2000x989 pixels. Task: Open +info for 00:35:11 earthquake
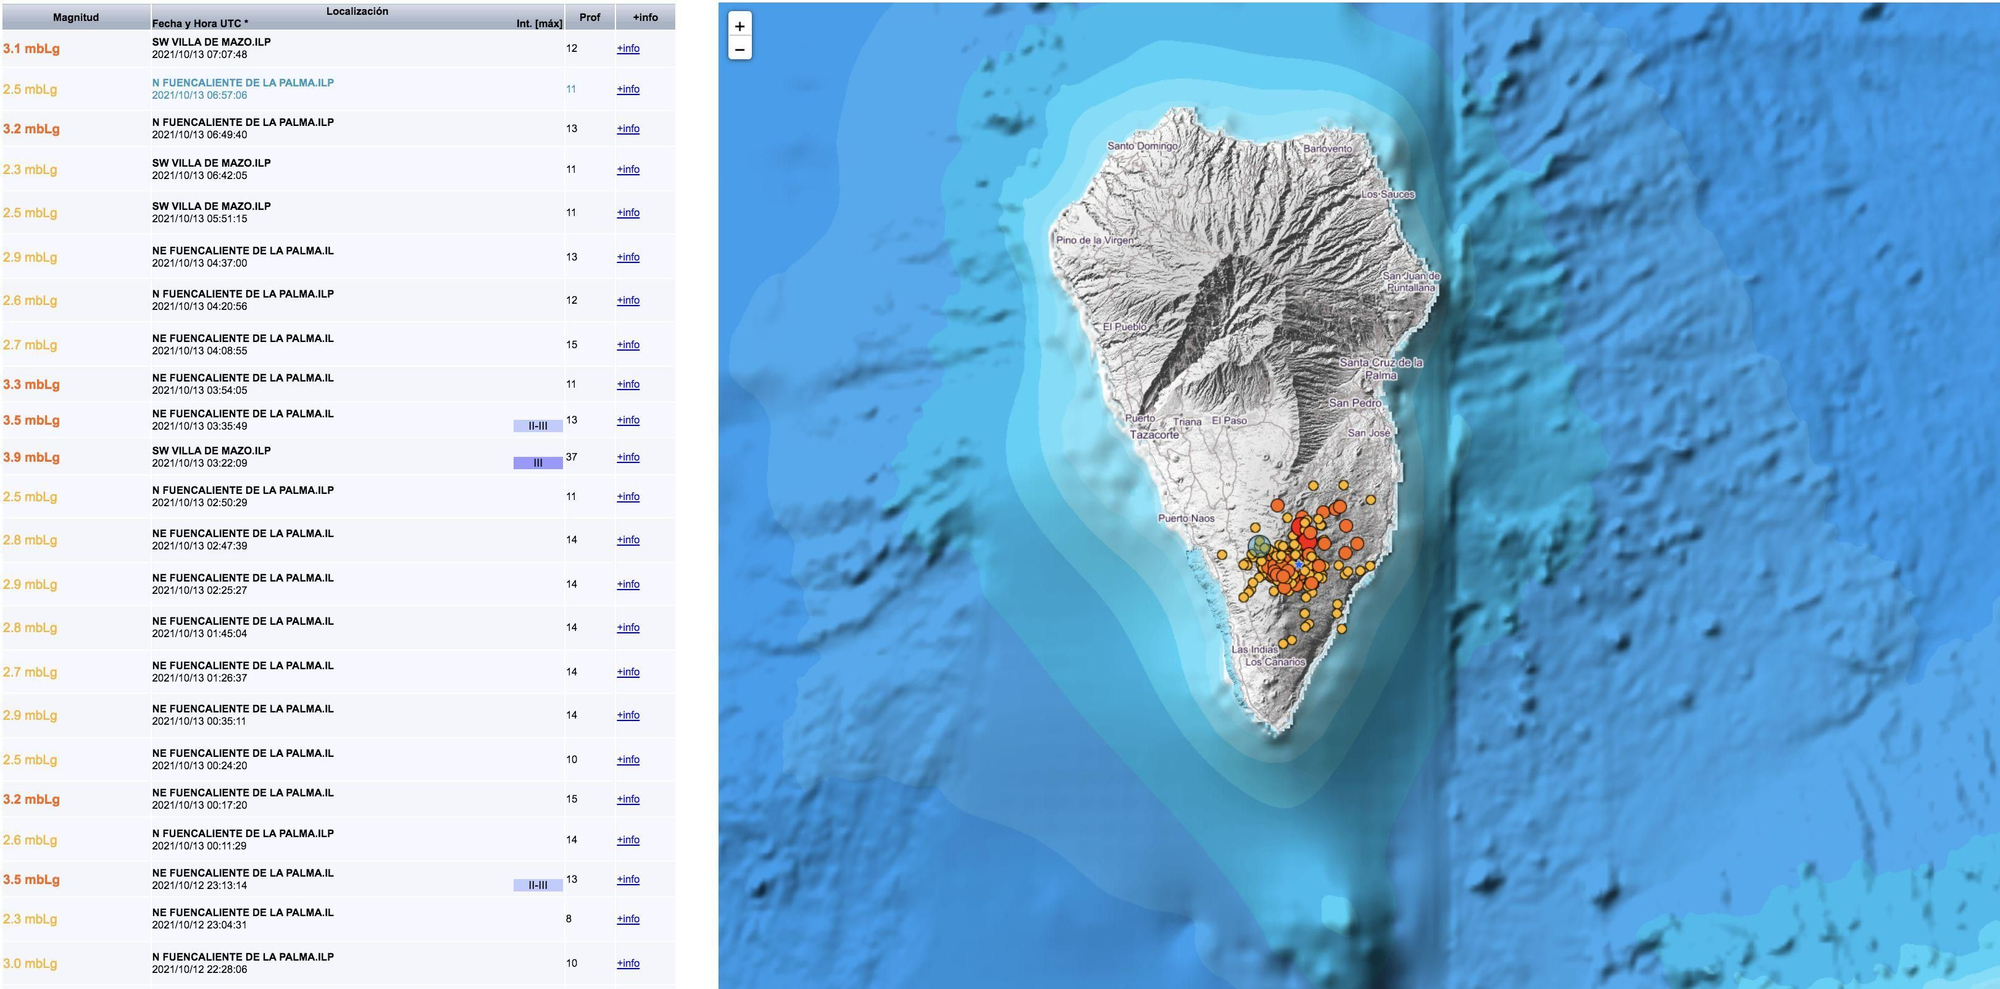click(628, 716)
